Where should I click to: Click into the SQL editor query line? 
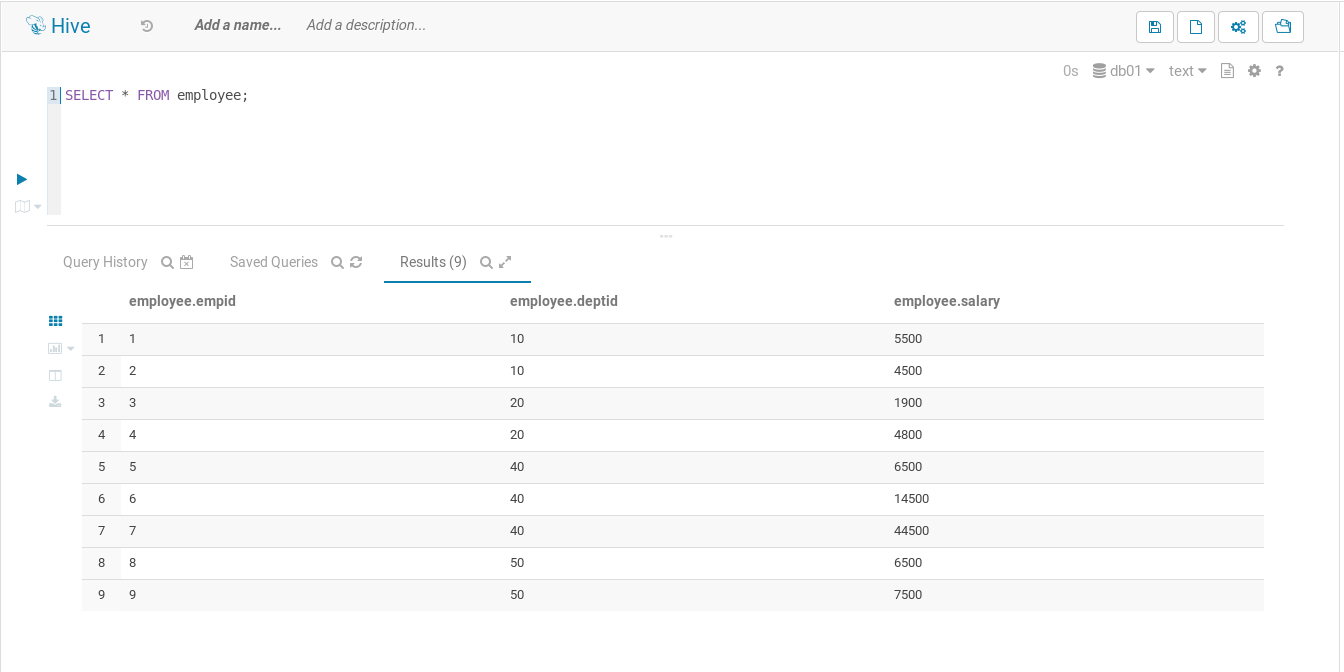(x=156, y=95)
